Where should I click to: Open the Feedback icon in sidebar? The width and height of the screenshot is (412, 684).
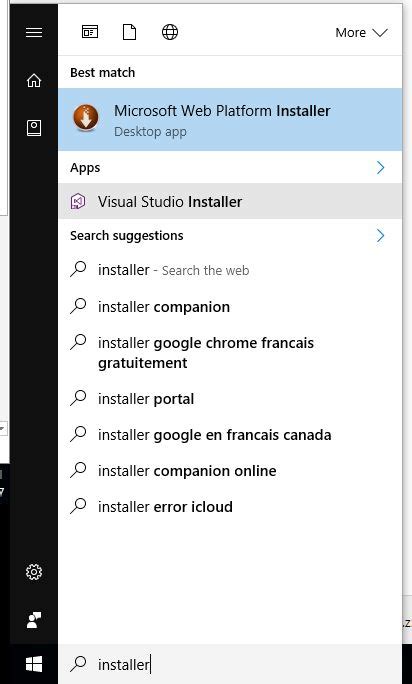(34, 620)
